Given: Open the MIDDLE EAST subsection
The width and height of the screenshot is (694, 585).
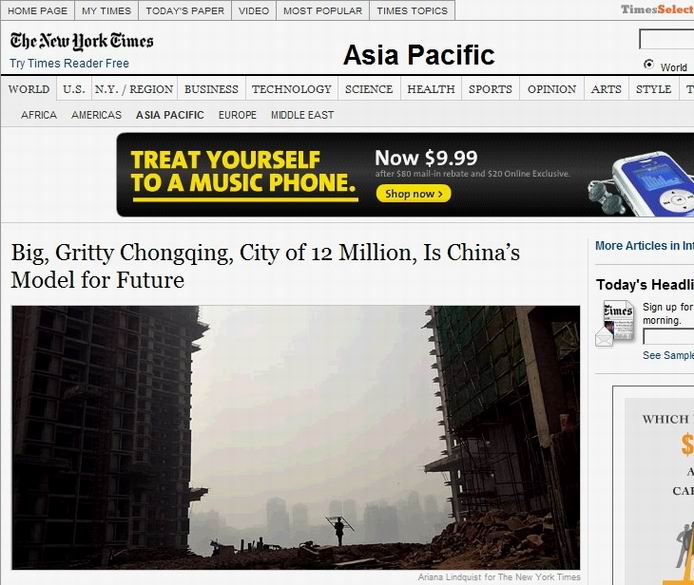Looking at the screenshot, I should (x=302, y=115).
